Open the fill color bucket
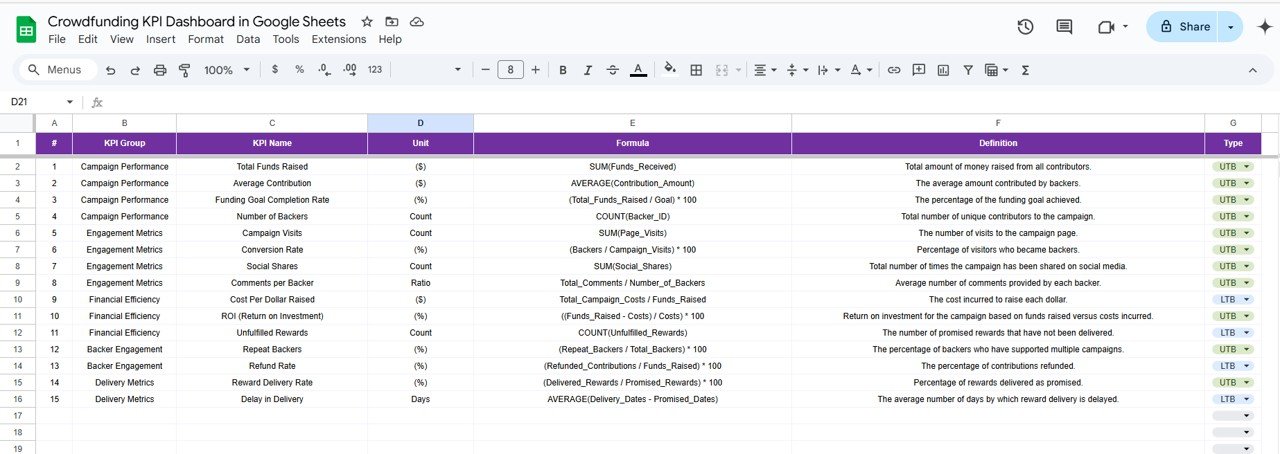This screenshot has height=454, width=1280. click(671, 70)
